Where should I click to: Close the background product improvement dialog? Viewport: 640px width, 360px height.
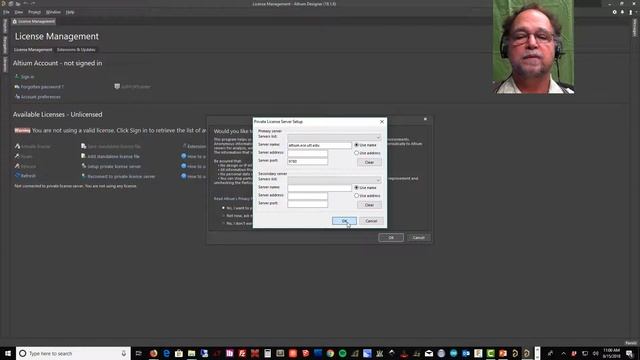pos(425,119)
